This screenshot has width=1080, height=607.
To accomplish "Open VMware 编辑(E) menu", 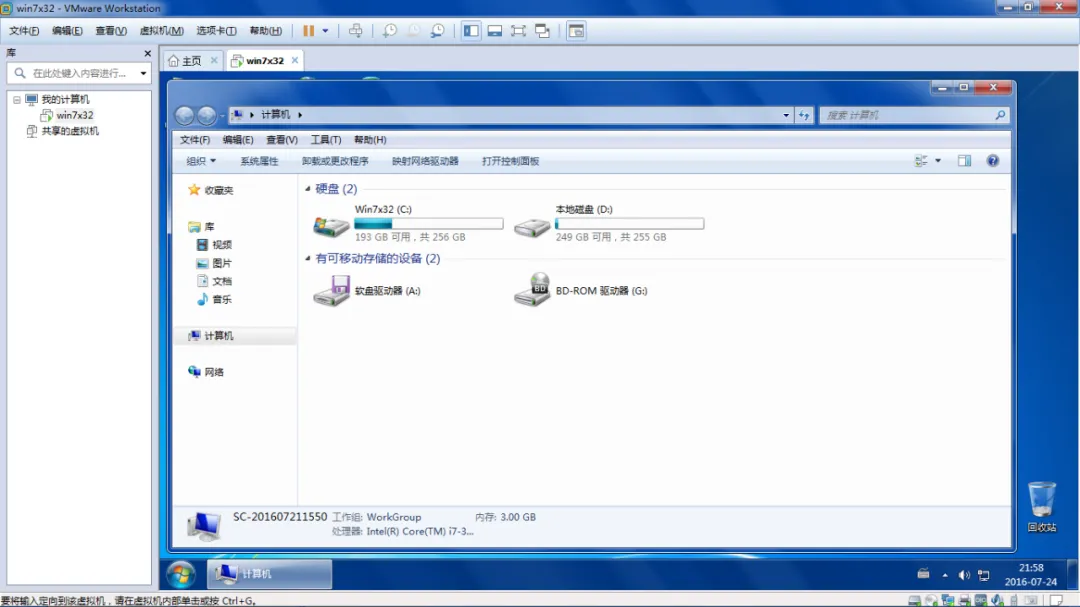I will click(x=67, y=31).
